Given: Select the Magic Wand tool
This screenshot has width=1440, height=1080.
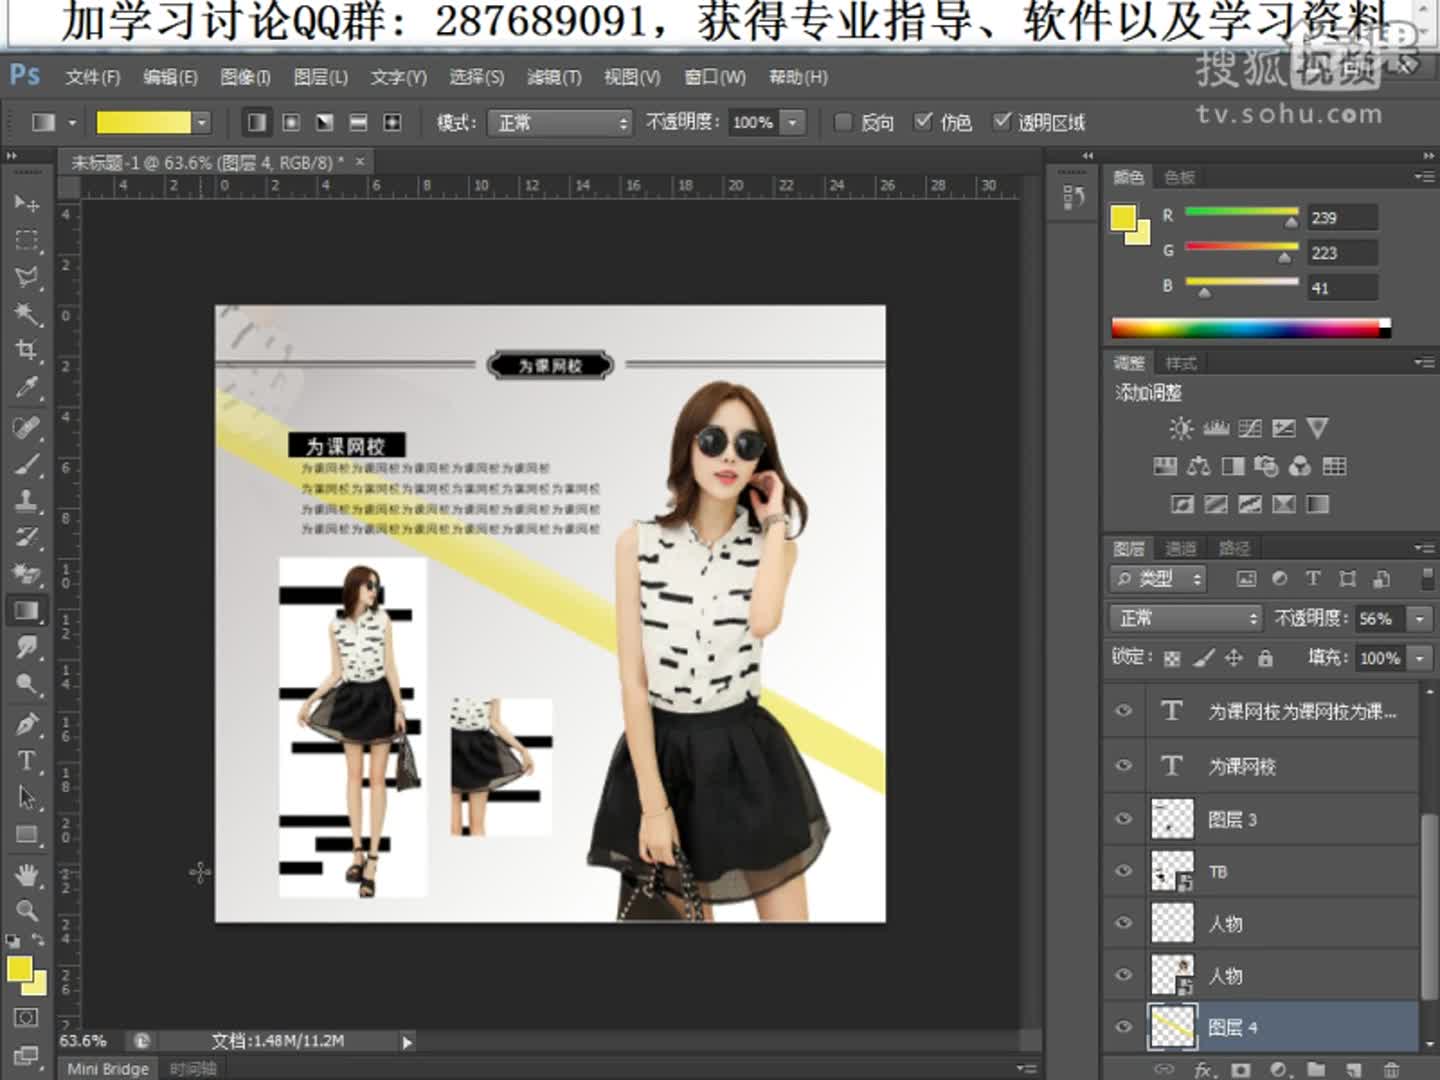Looking at the screenshot, I should (x=27, y=314).
